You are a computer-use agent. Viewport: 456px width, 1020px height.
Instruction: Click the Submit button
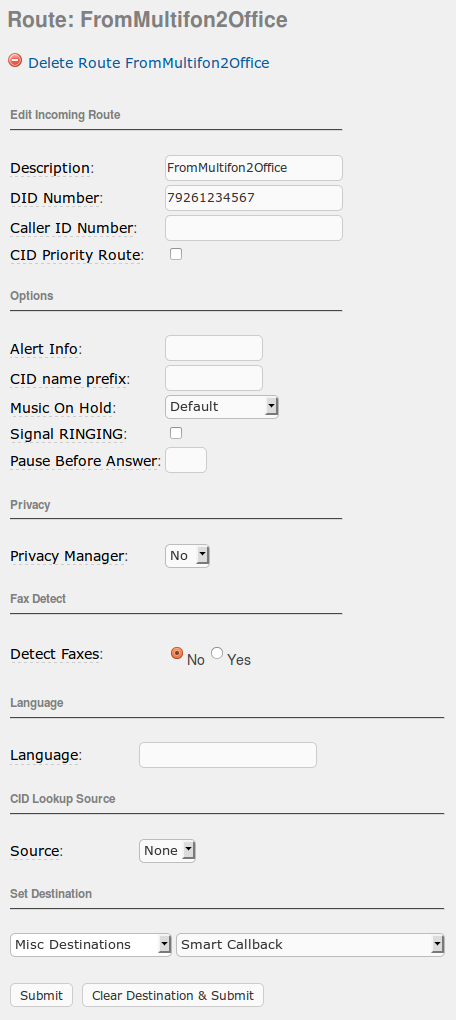(42, 995)
